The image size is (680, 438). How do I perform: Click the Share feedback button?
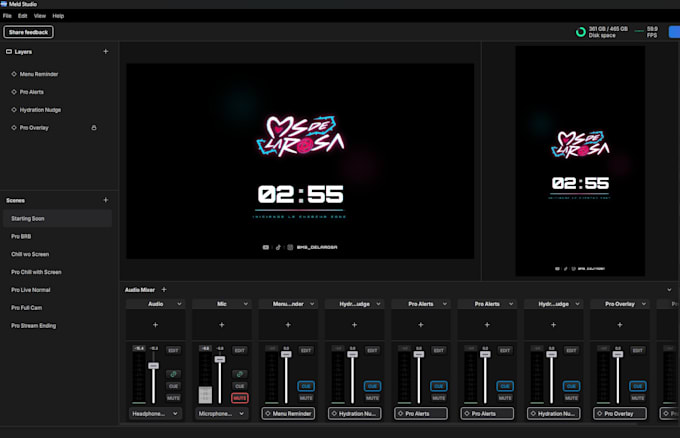28,32
